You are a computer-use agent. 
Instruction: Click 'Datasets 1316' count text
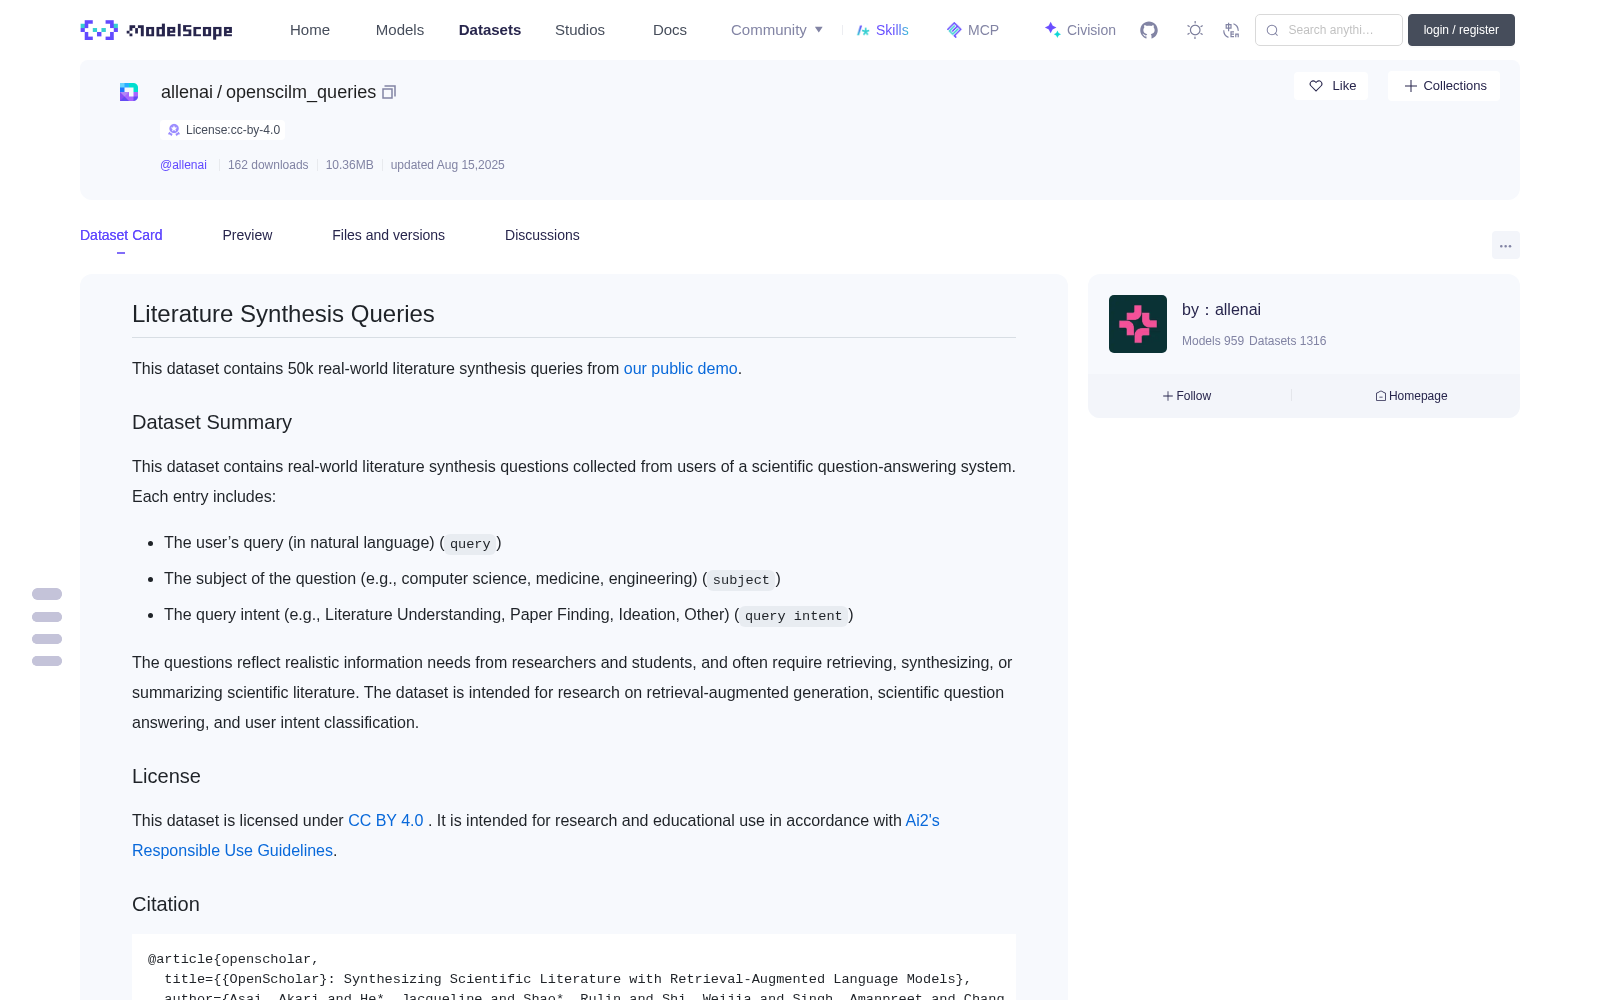[x=1287, y=341]
